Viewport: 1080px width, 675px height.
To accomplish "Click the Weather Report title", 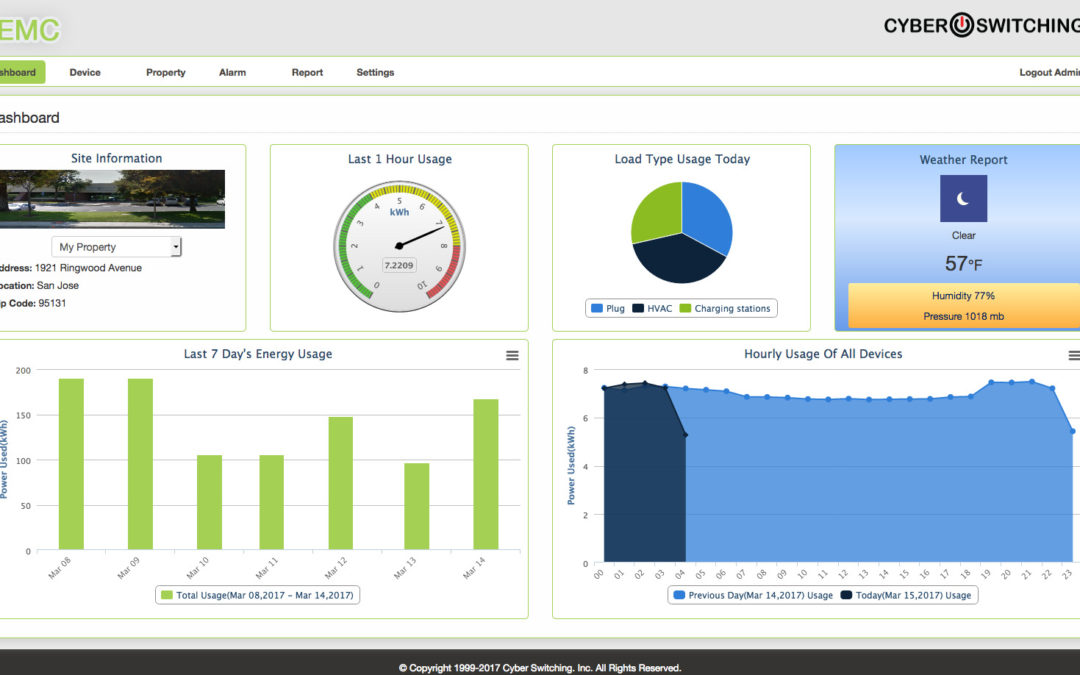I will (x=963, y=160).
